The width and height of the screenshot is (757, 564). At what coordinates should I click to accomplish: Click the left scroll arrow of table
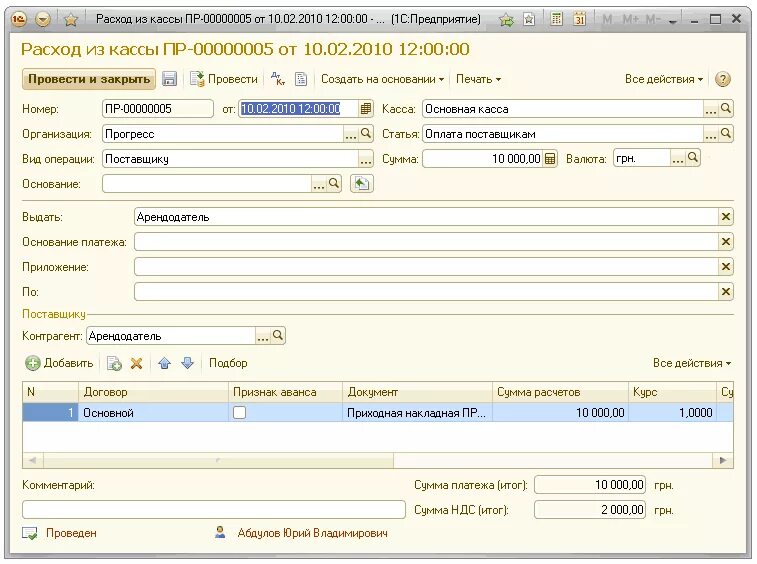point(33,461)
